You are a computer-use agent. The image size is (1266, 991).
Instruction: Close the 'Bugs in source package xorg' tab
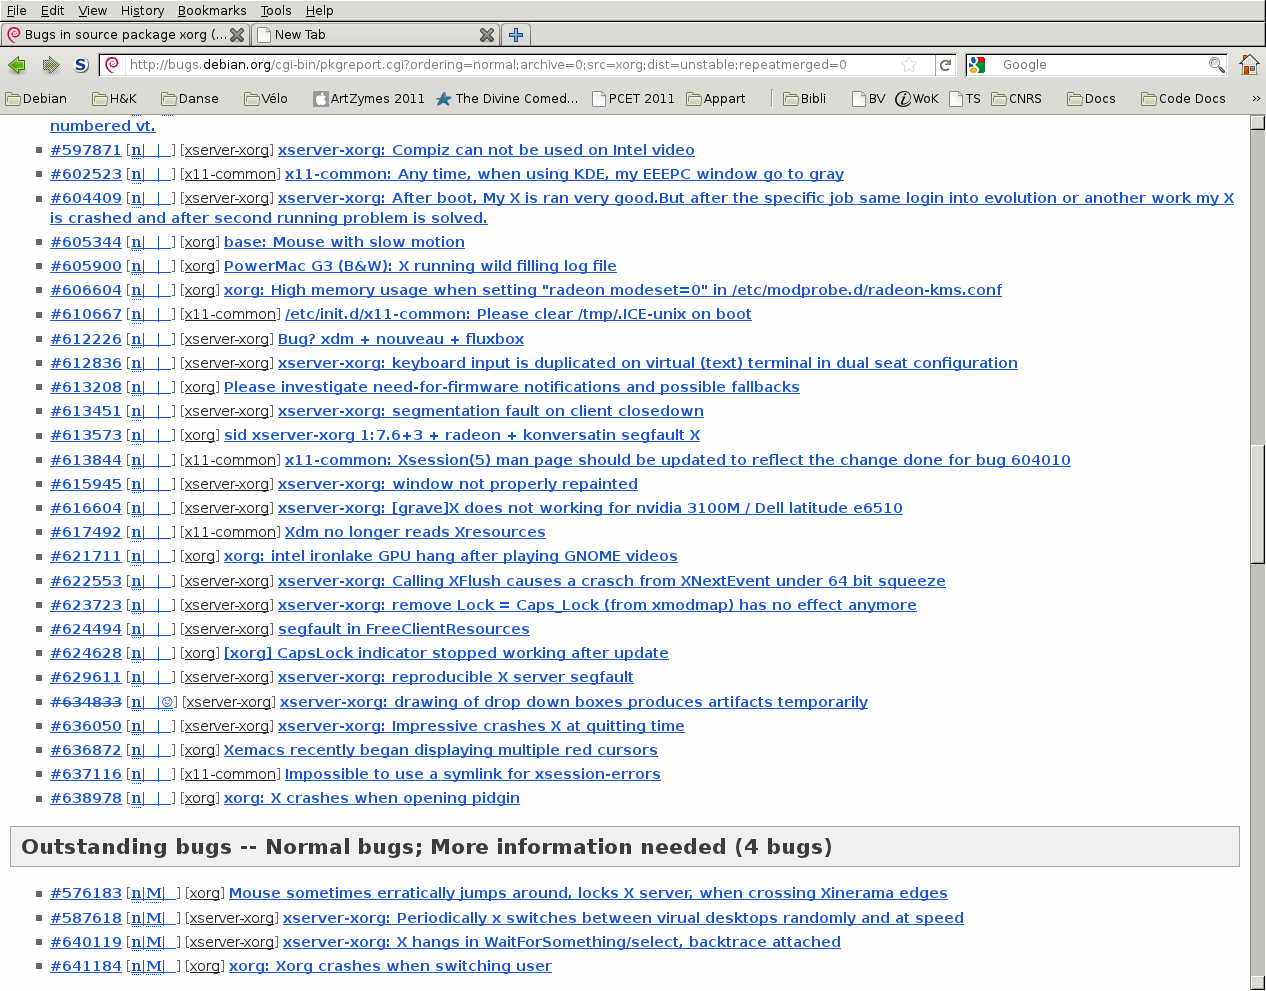tap(237, 35)
